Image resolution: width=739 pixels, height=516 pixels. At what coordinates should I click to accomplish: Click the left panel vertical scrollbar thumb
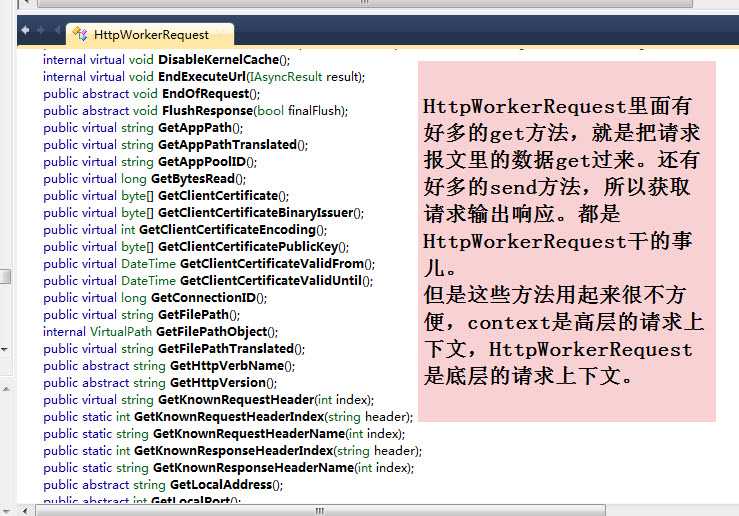click(x=5, y=276)
